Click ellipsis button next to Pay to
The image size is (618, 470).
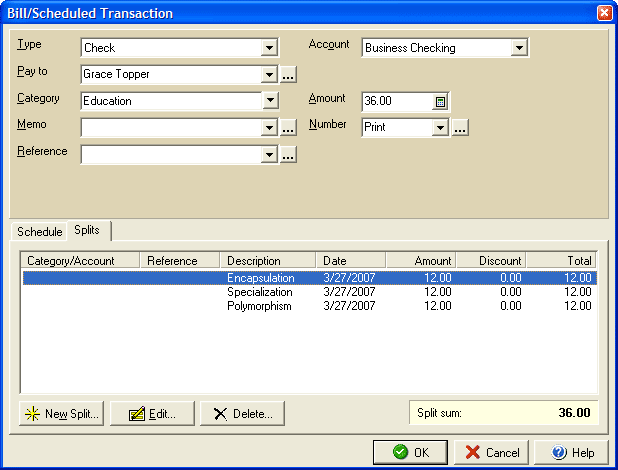(x=288, y=74)
